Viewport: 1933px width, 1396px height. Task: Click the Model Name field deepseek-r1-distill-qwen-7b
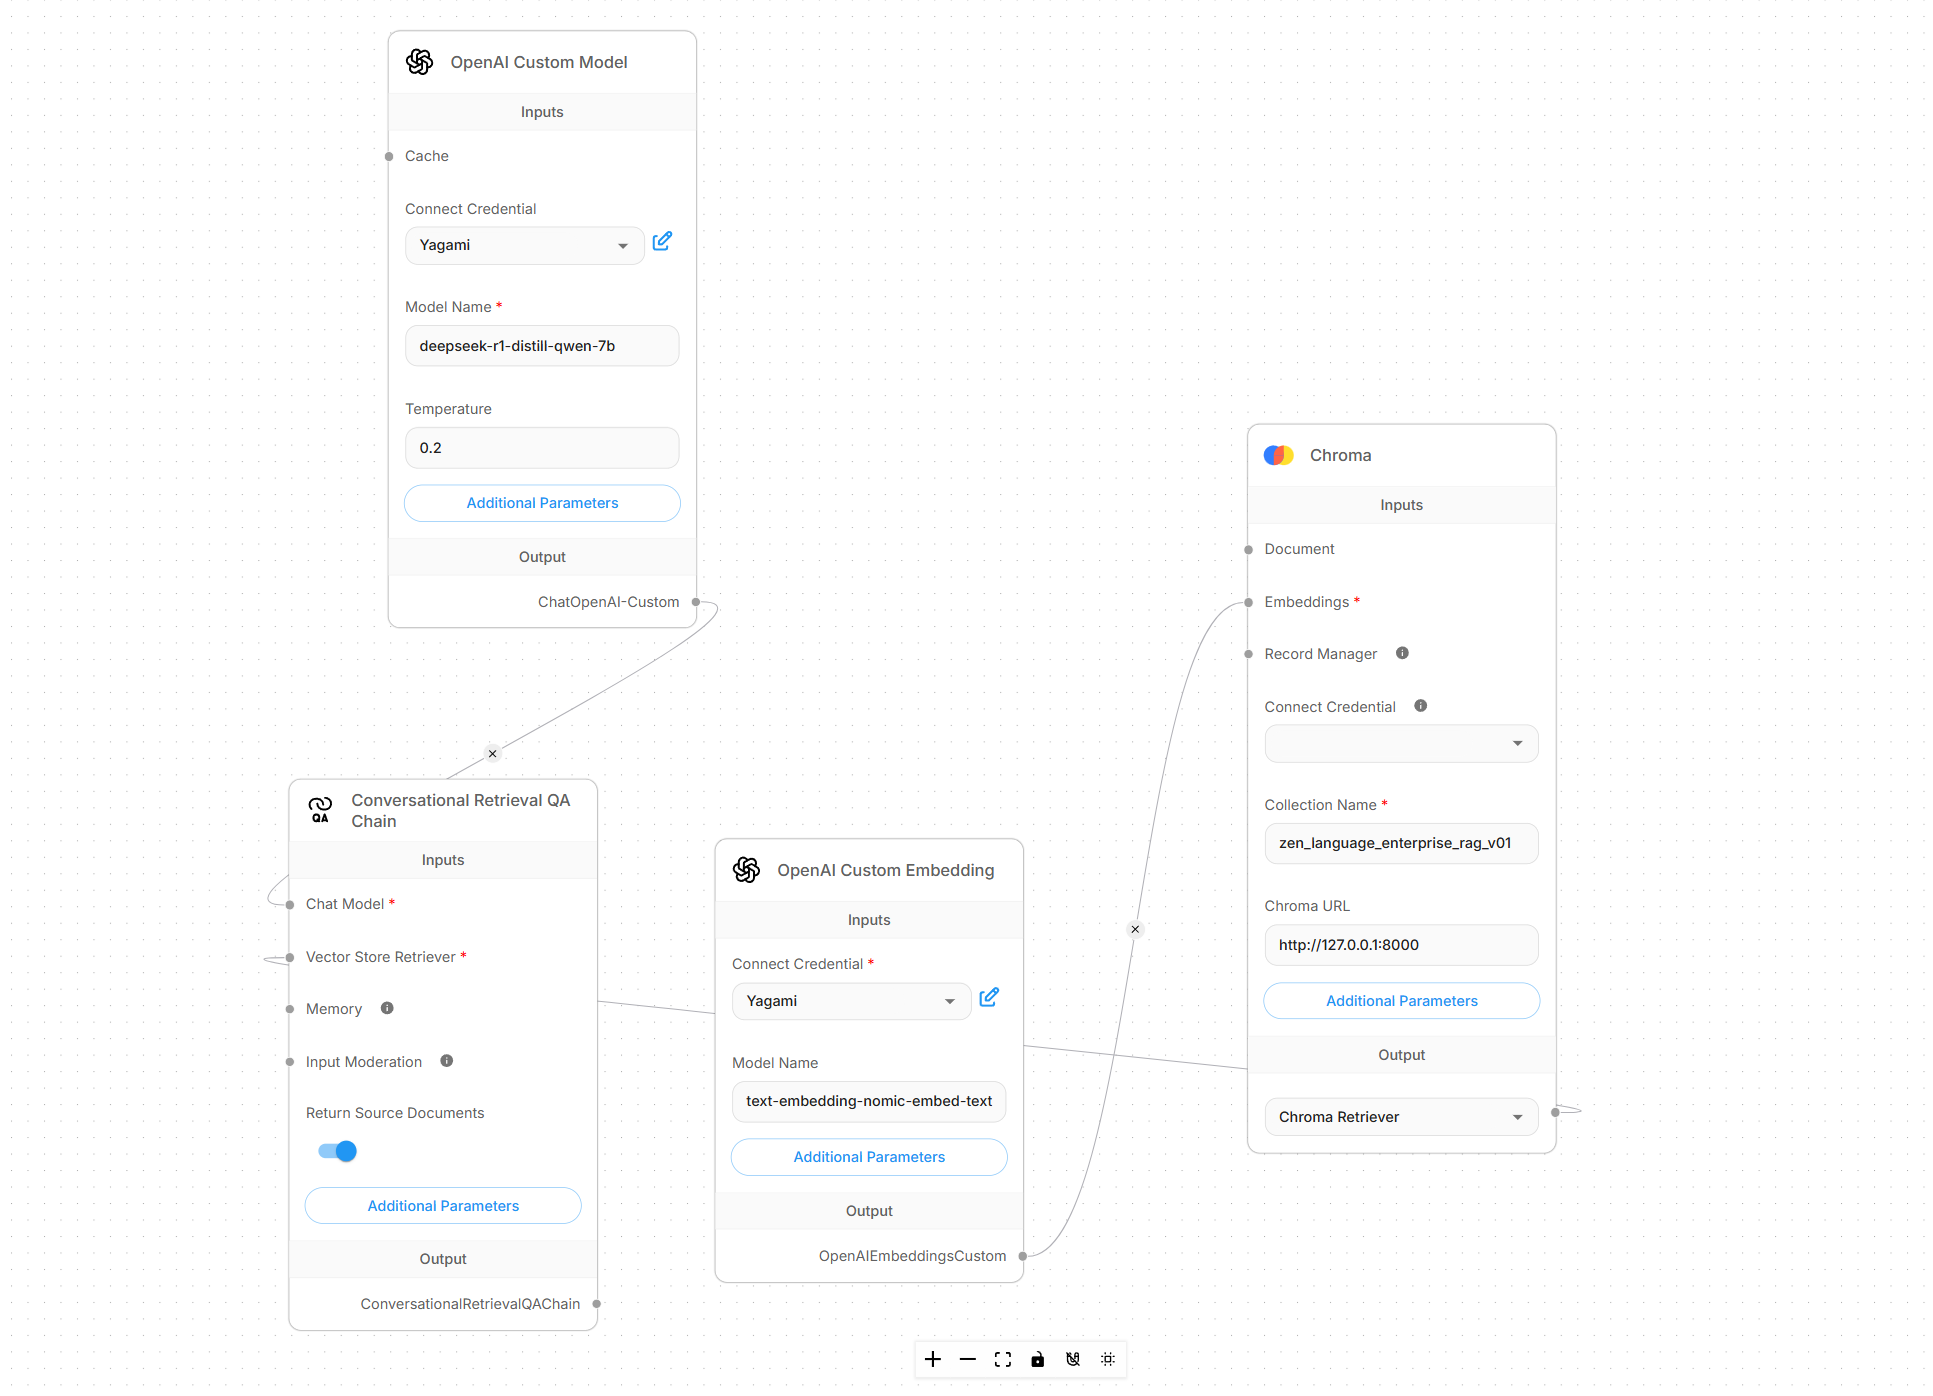(x=542, y=346)
